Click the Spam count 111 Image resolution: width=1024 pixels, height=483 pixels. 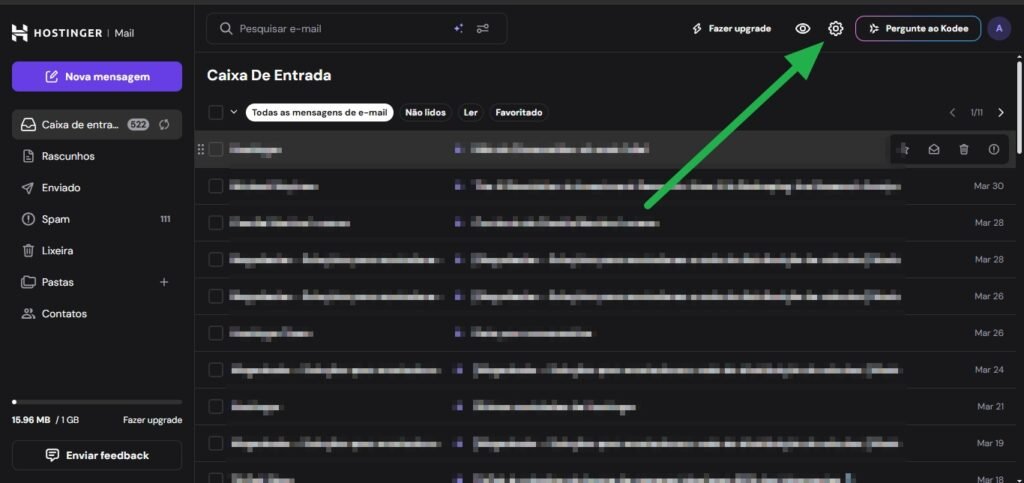point(165,219)
